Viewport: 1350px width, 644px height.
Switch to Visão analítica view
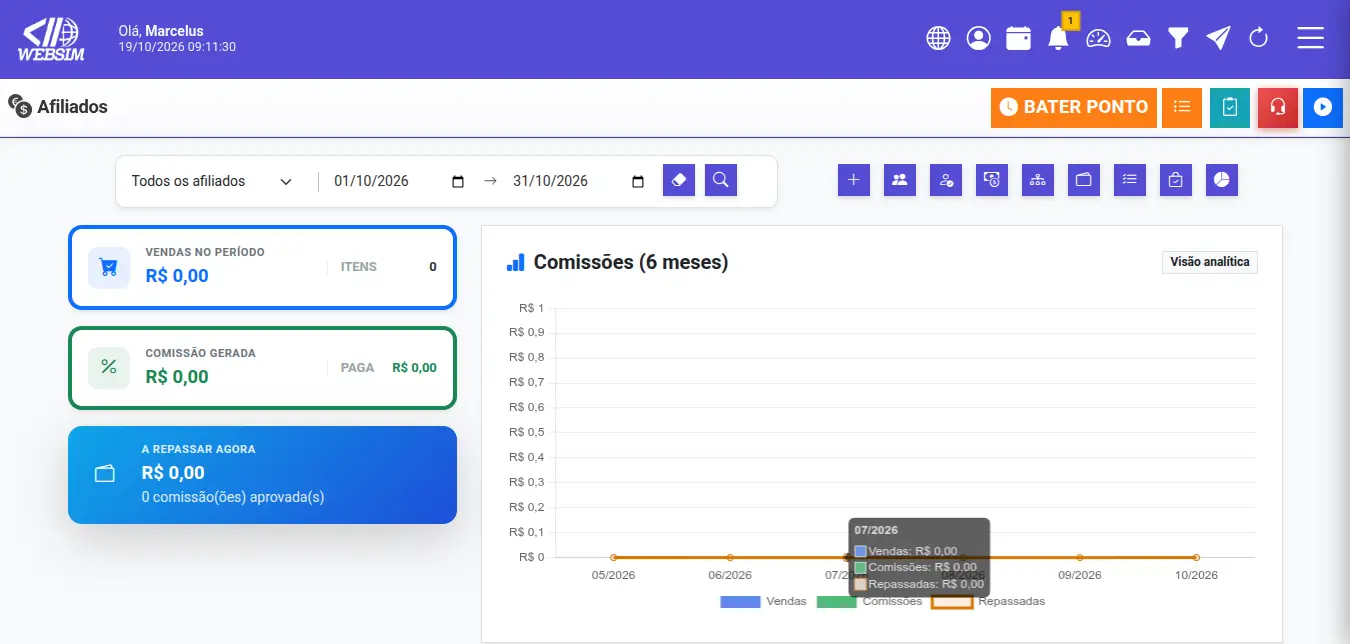[1210, 262]
